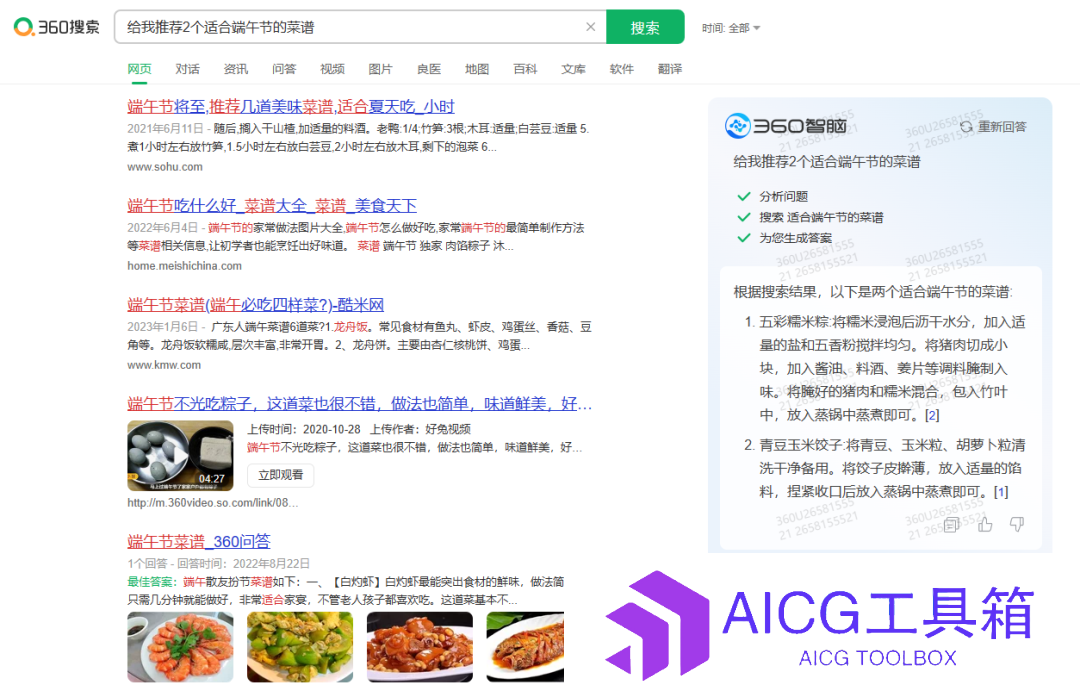Open result 端午节将至,推荐几道美味菜谱

[291, 107]
